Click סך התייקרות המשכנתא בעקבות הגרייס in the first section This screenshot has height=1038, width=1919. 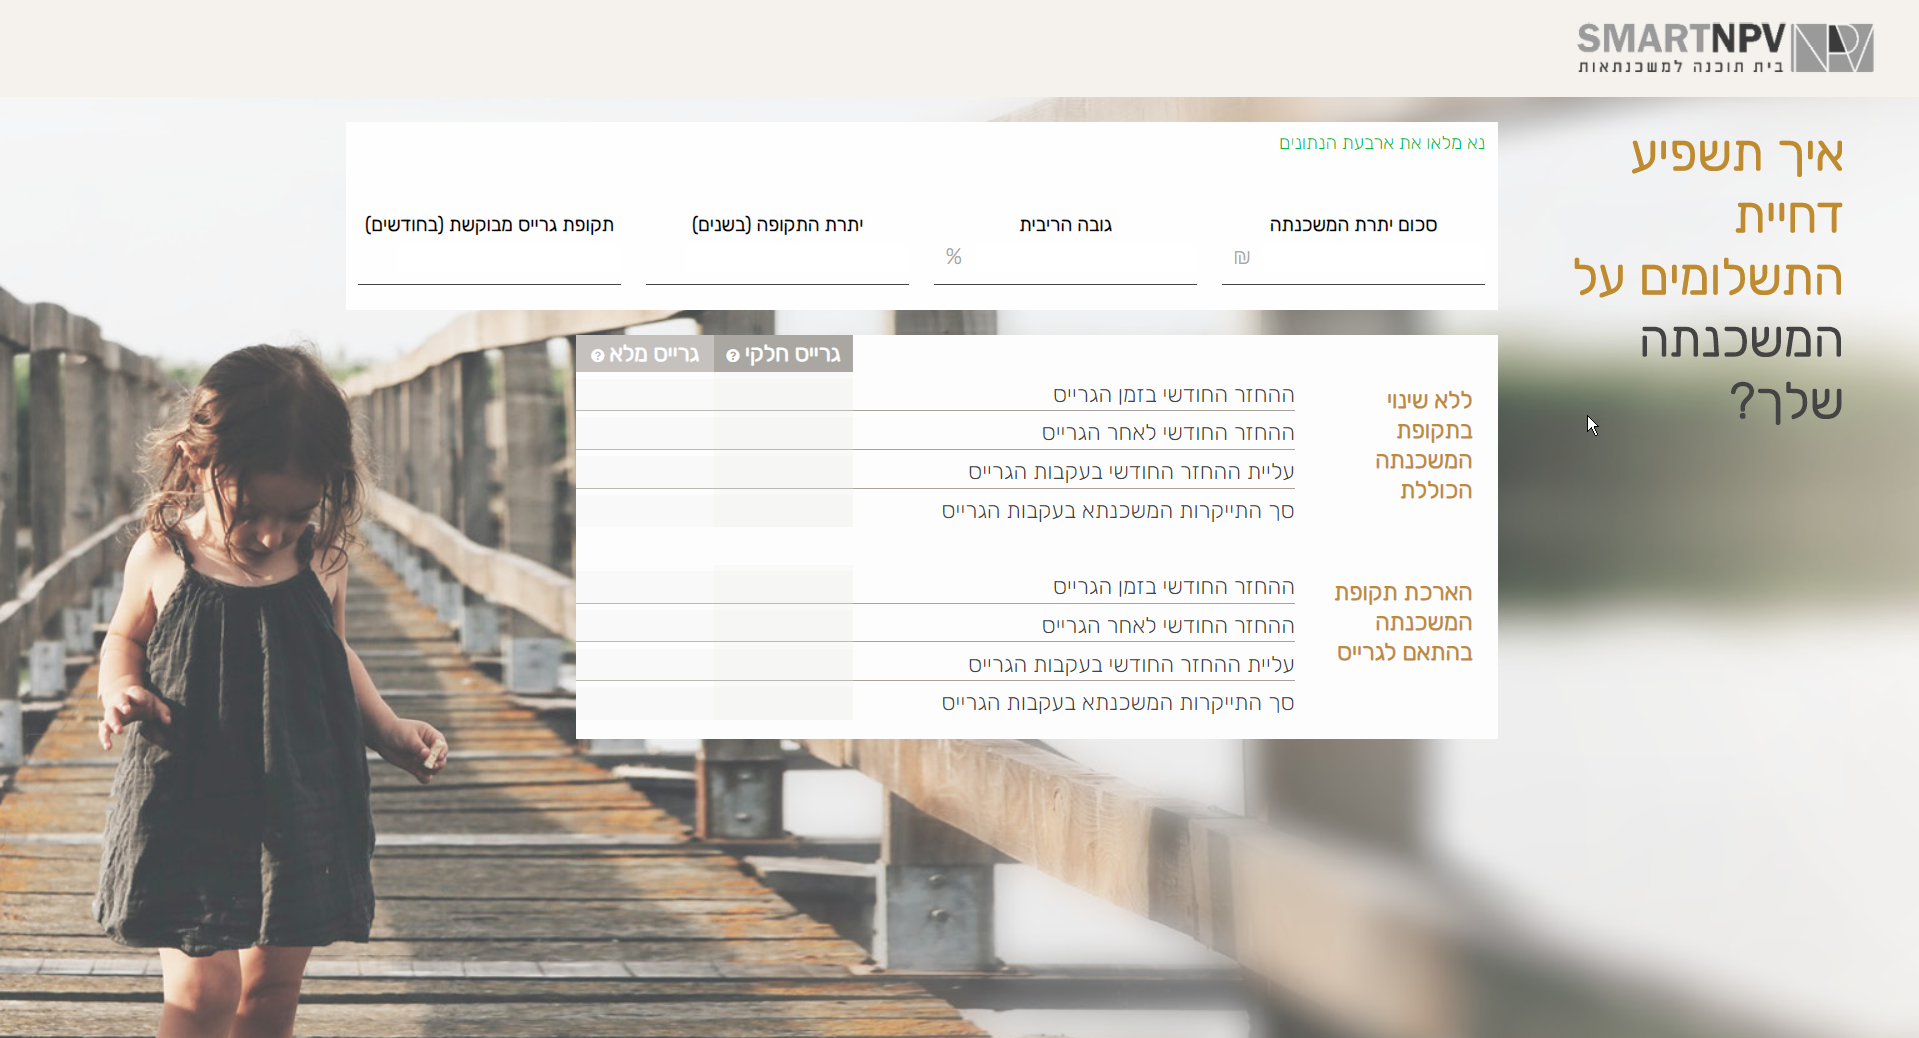tap(1118, 511)
